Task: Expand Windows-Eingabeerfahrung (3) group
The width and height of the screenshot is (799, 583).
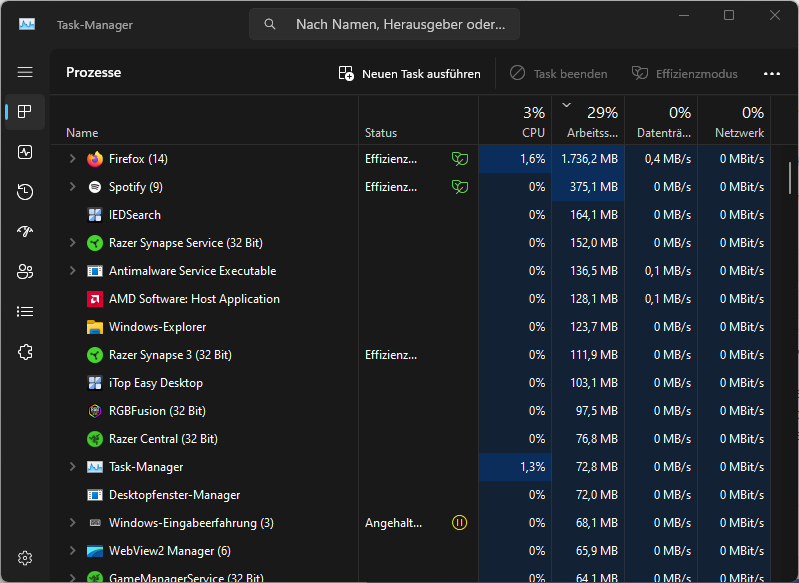Action: pyautogui.click(x=72, y=523)
